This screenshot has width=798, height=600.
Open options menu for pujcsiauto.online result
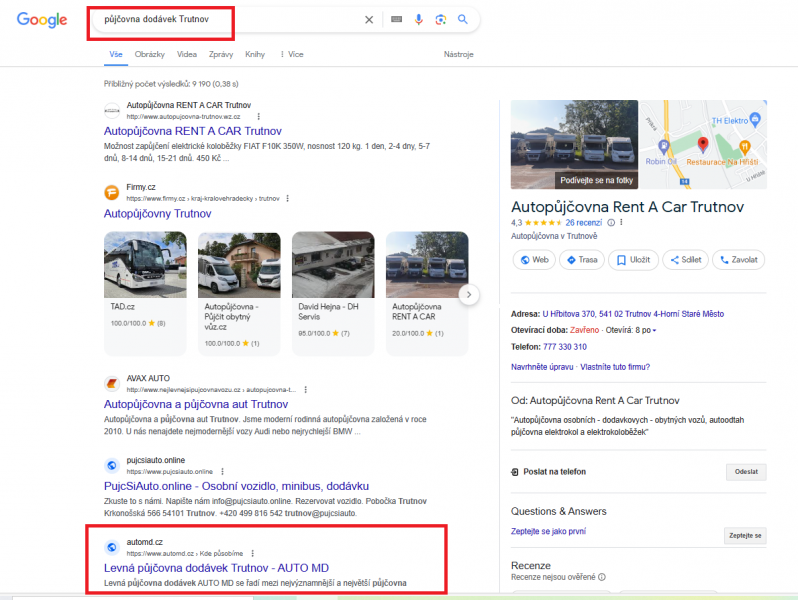point(222,472)
